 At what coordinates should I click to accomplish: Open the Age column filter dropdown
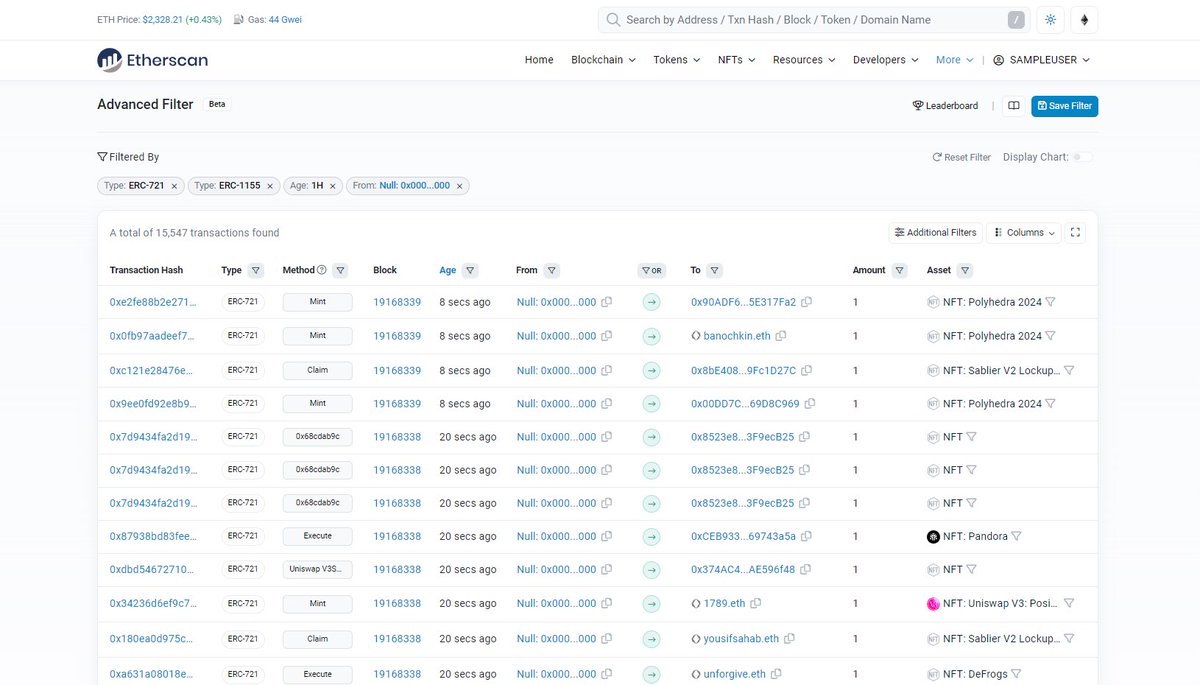click(469, 270)
